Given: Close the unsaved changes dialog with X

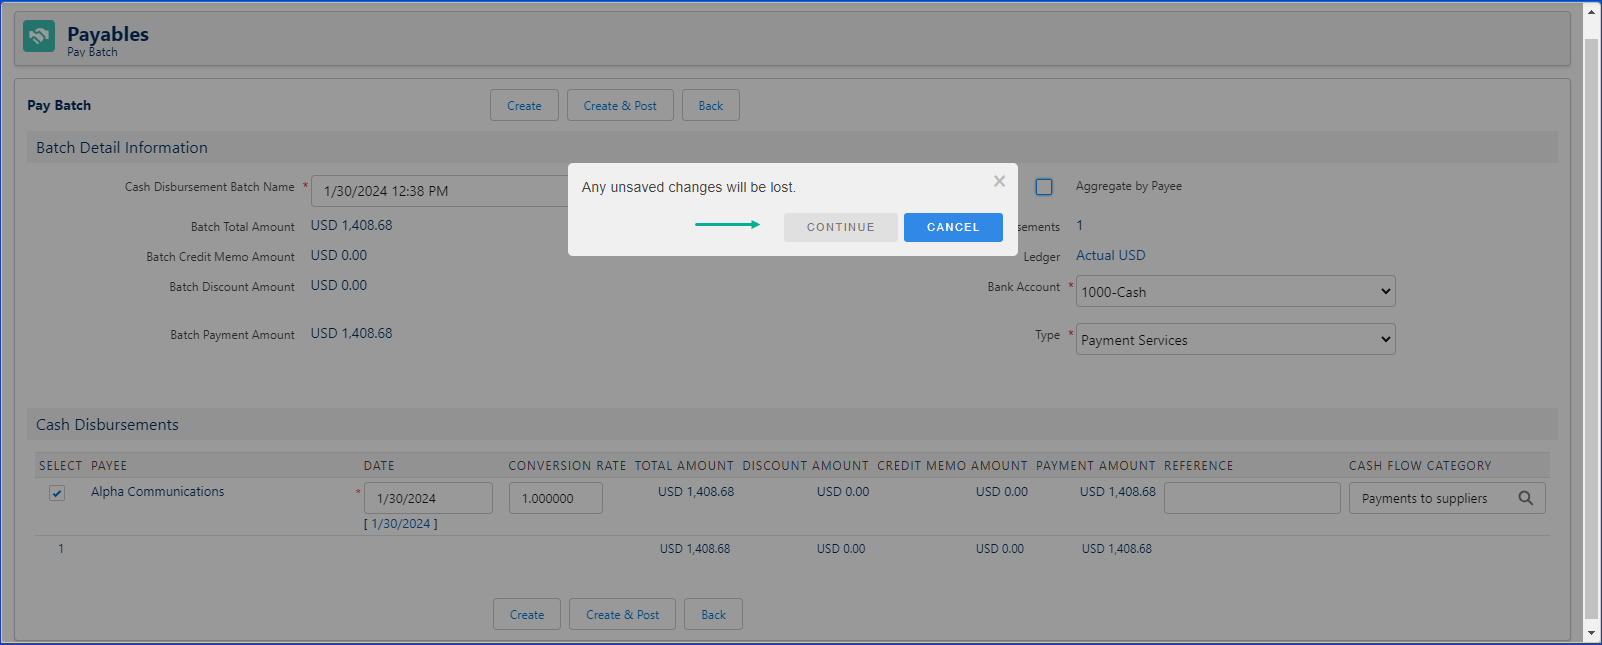Looking at the screenshot, I should (x=999, y=181).
